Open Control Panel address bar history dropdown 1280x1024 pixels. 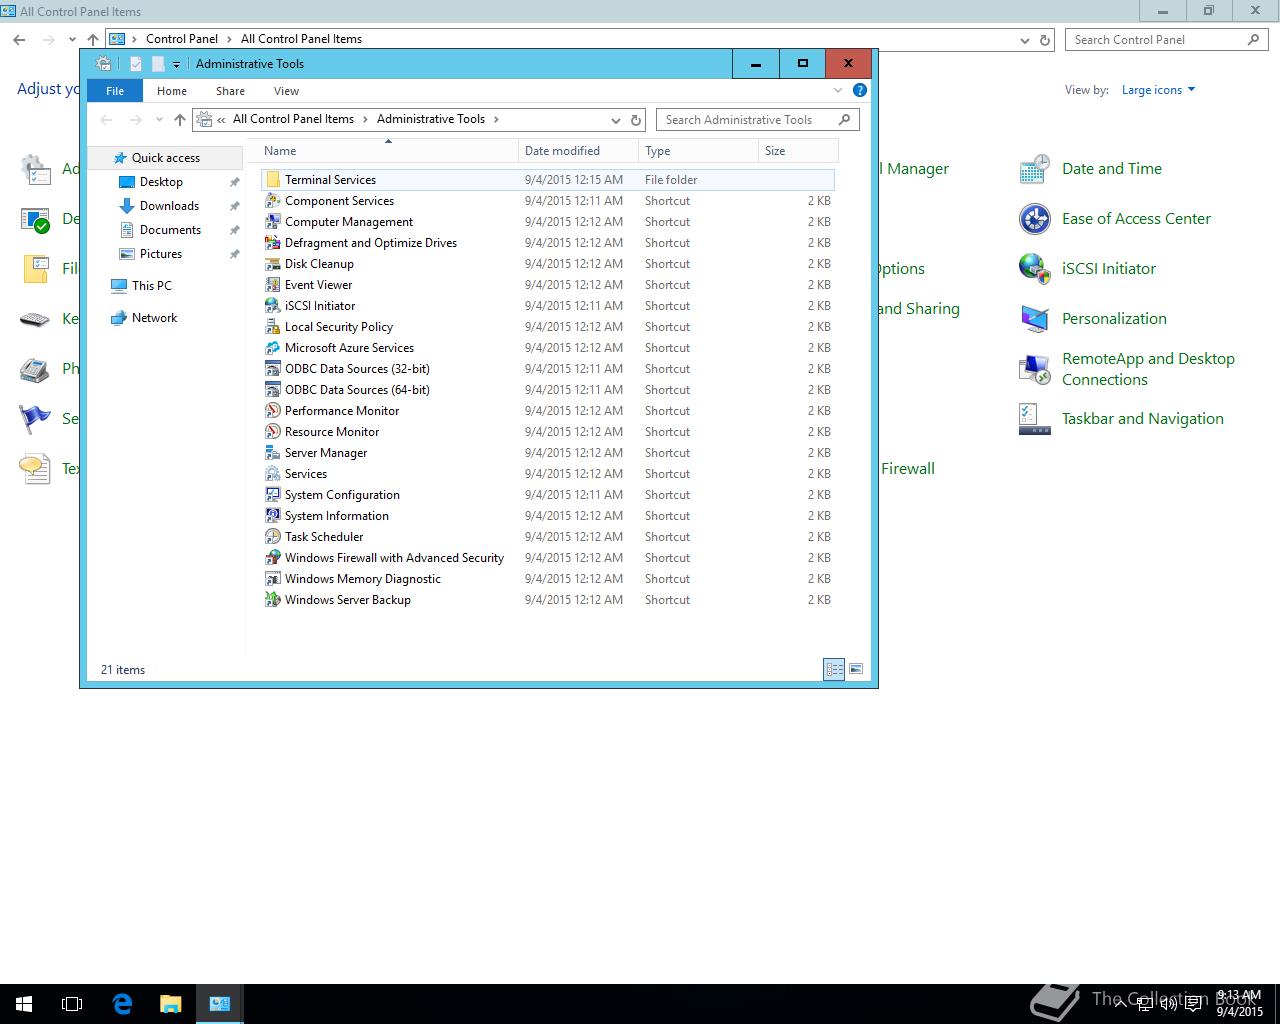pyautogui.click(x=1024, y=40)
